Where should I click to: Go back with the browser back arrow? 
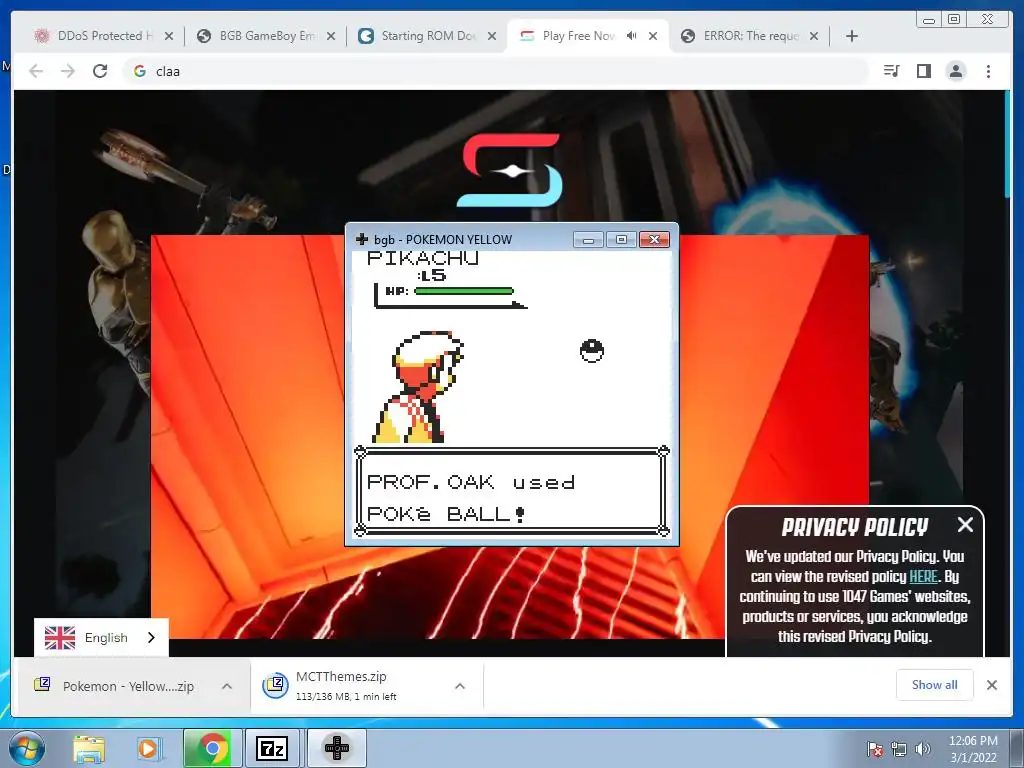click(36, 71)
